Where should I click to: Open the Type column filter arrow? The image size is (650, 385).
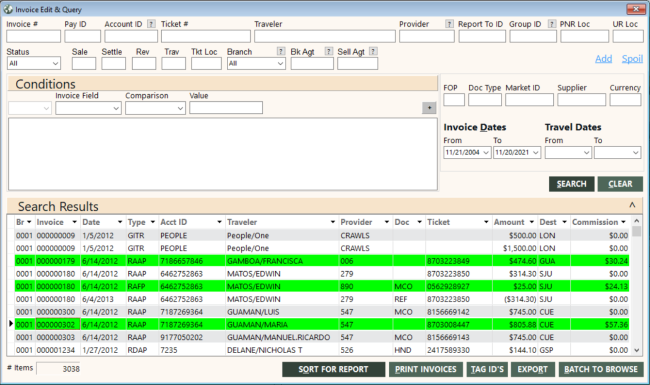point(153,222)
